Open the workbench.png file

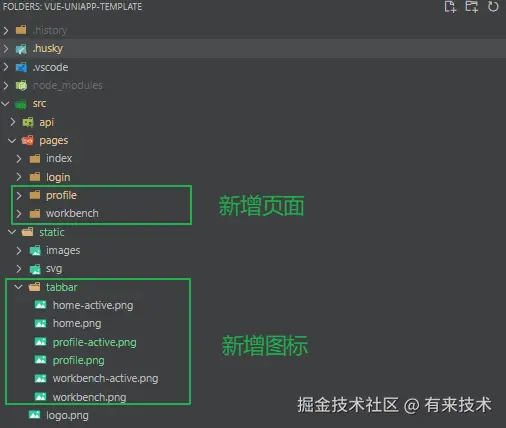coord(90,397)
